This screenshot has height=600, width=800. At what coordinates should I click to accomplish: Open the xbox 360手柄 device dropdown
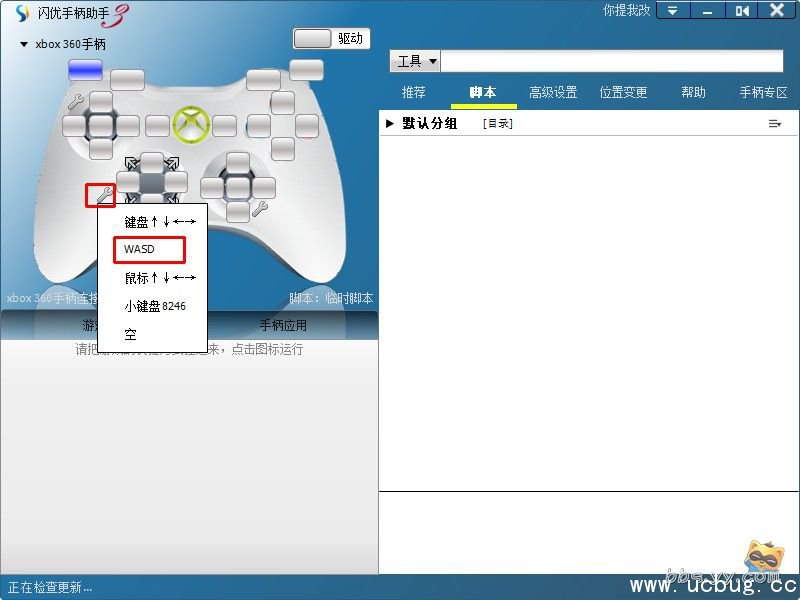23,44
